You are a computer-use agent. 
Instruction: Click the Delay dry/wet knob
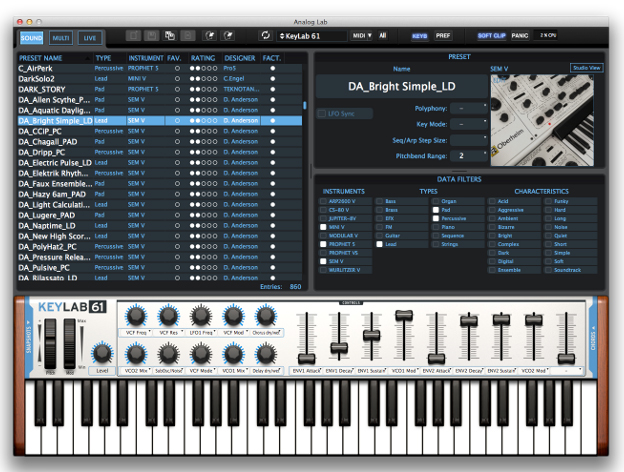pyautogui.click(x=266, y=353)
